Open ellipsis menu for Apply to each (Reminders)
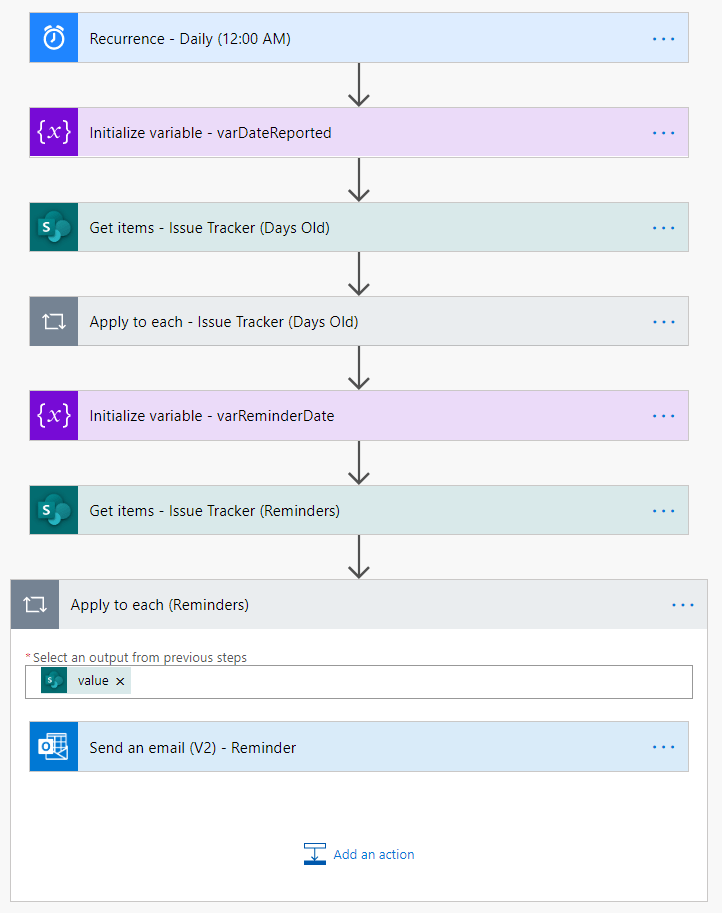Image resolution: width=722 pixels, height=913 pixels. pyautogui.click(x=683, y=605)
